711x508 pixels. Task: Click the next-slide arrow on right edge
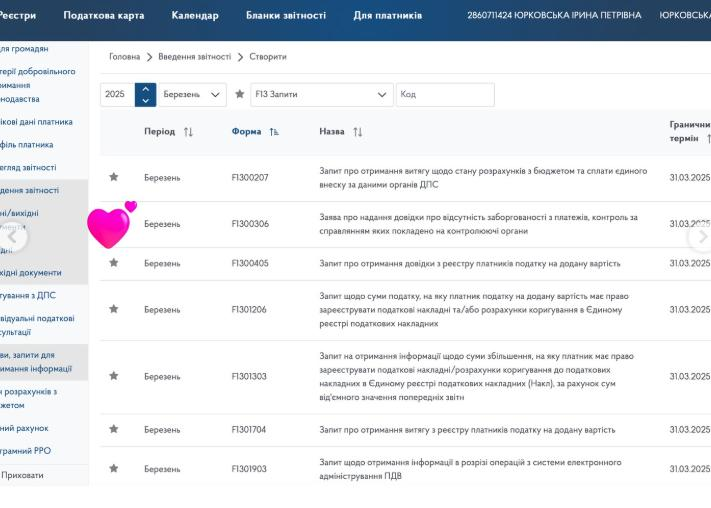(702, 236)
